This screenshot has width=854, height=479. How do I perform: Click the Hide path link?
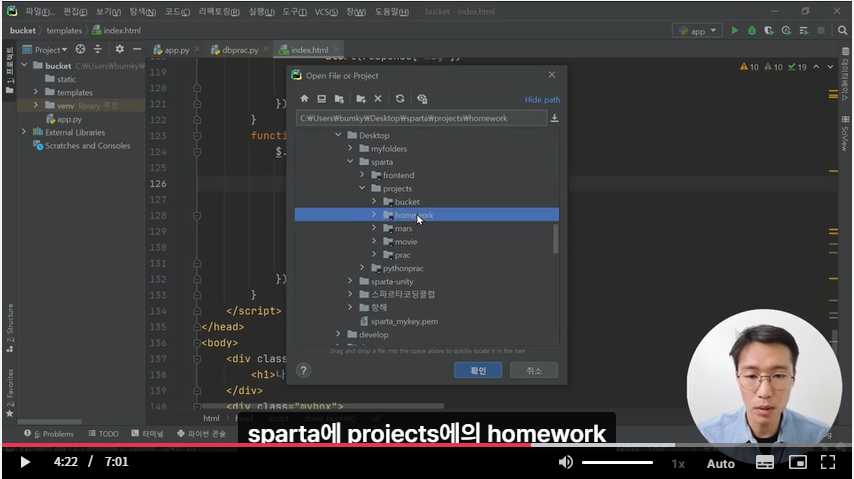[x=542, y=100]
